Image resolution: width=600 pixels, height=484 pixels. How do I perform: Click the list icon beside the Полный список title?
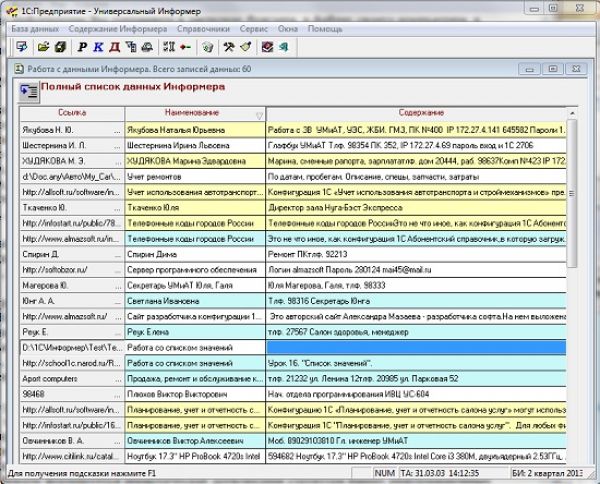29,91
